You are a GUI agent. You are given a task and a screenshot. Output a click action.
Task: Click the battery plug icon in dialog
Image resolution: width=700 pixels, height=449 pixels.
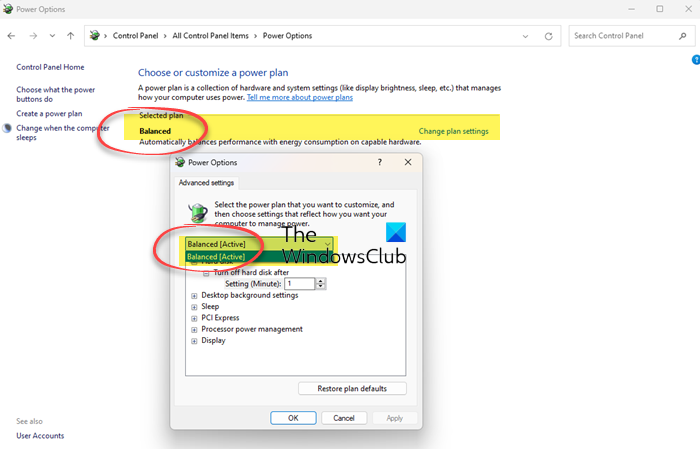tap(198, 212)
